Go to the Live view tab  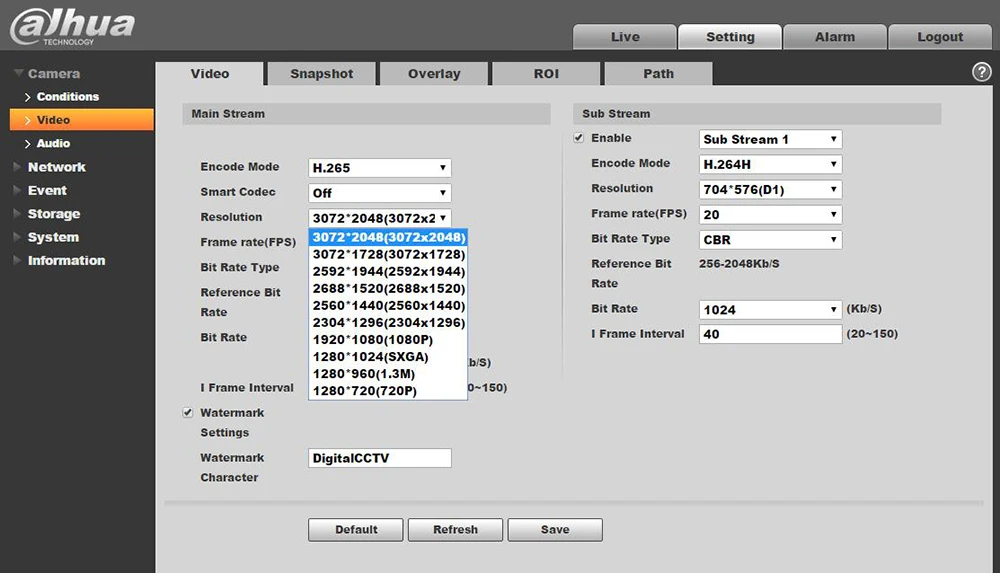tap(624, 37)
